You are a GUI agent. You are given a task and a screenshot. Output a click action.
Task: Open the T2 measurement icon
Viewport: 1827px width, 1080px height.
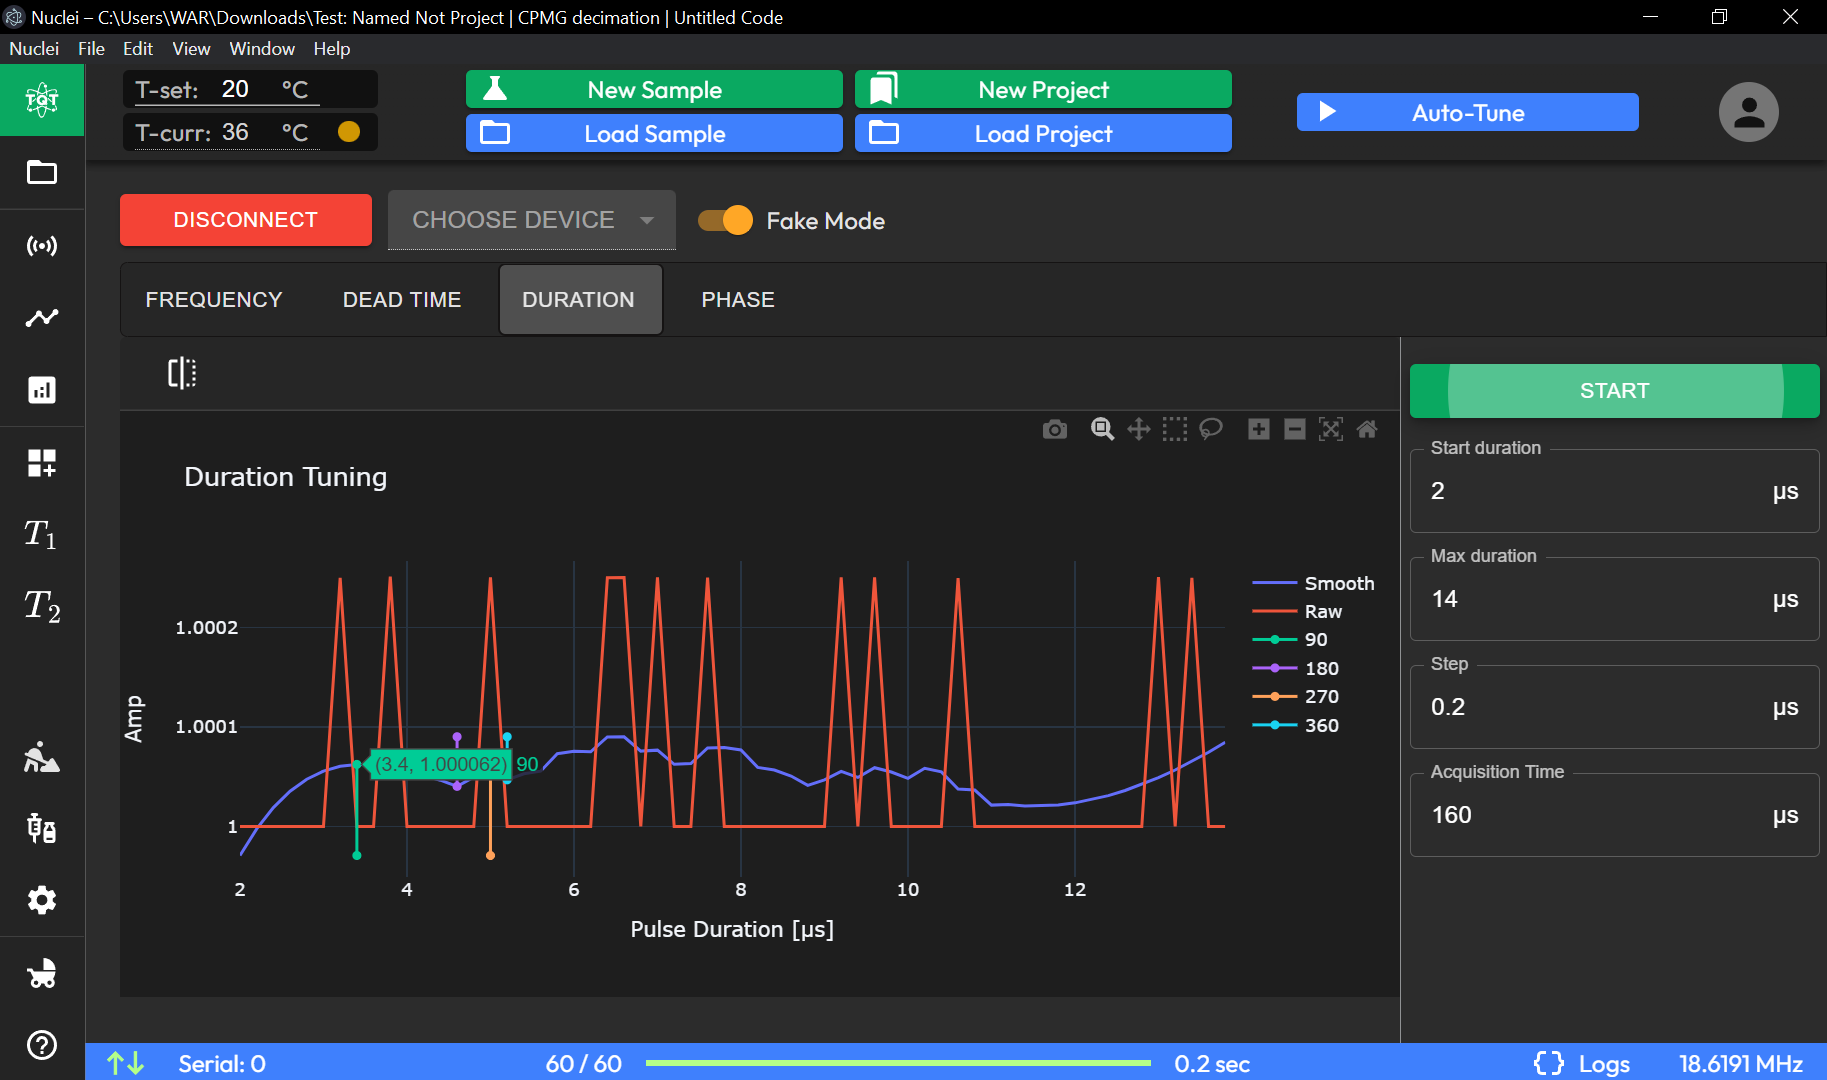[42, 606]
